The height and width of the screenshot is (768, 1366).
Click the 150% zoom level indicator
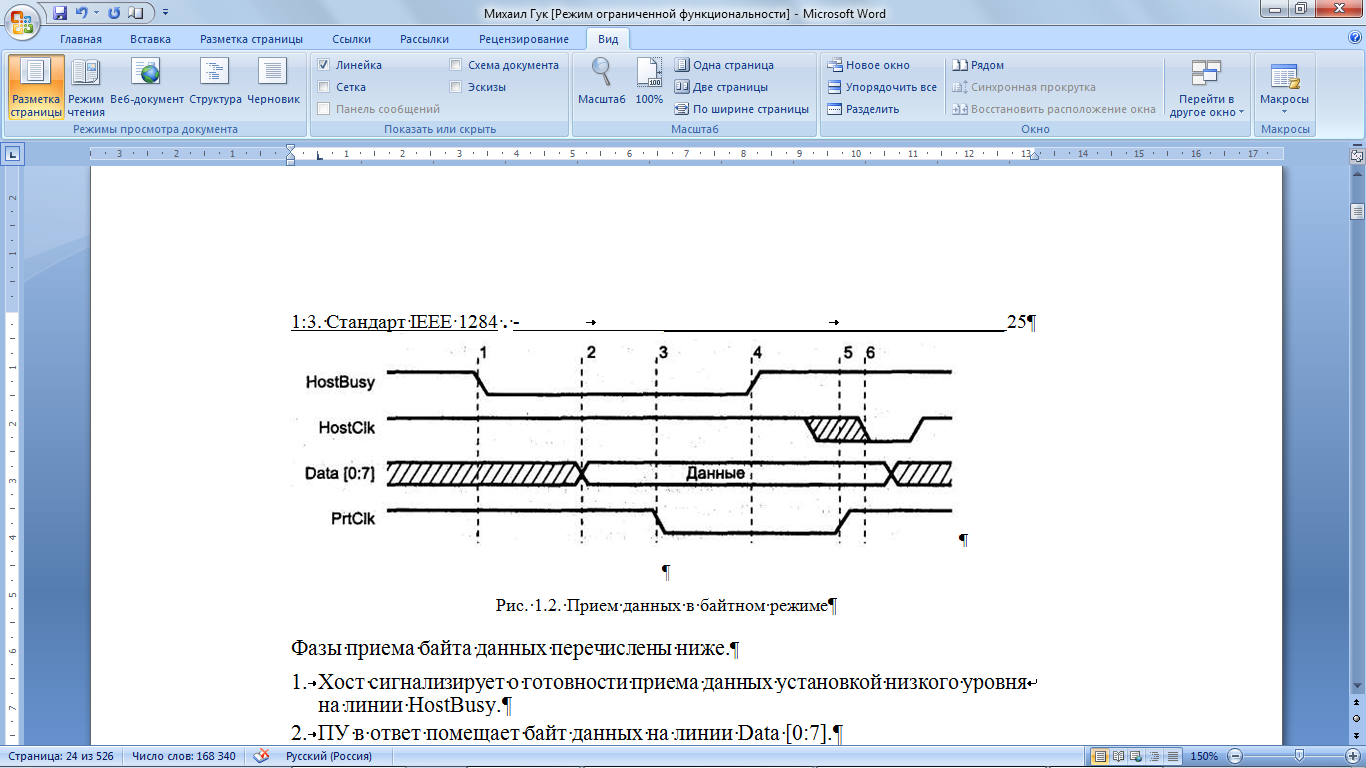[x=1203, y=756]
